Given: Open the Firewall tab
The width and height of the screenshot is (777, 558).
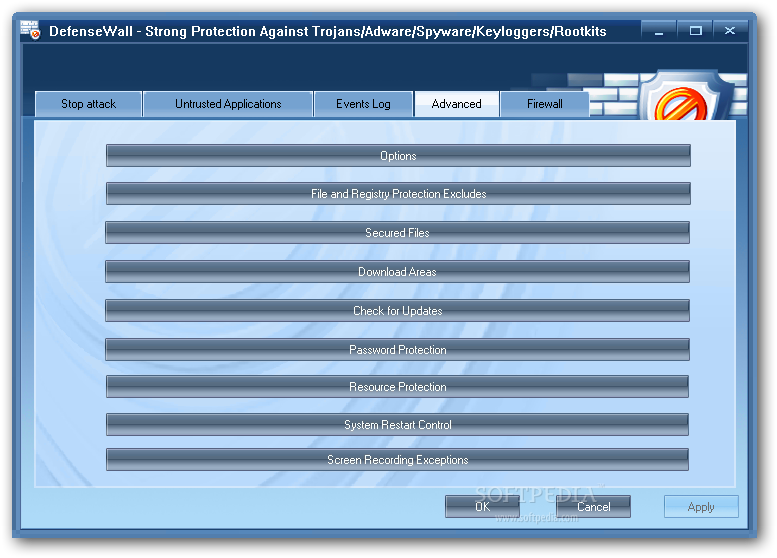Looking at the screenshot, I should point(545,104).
